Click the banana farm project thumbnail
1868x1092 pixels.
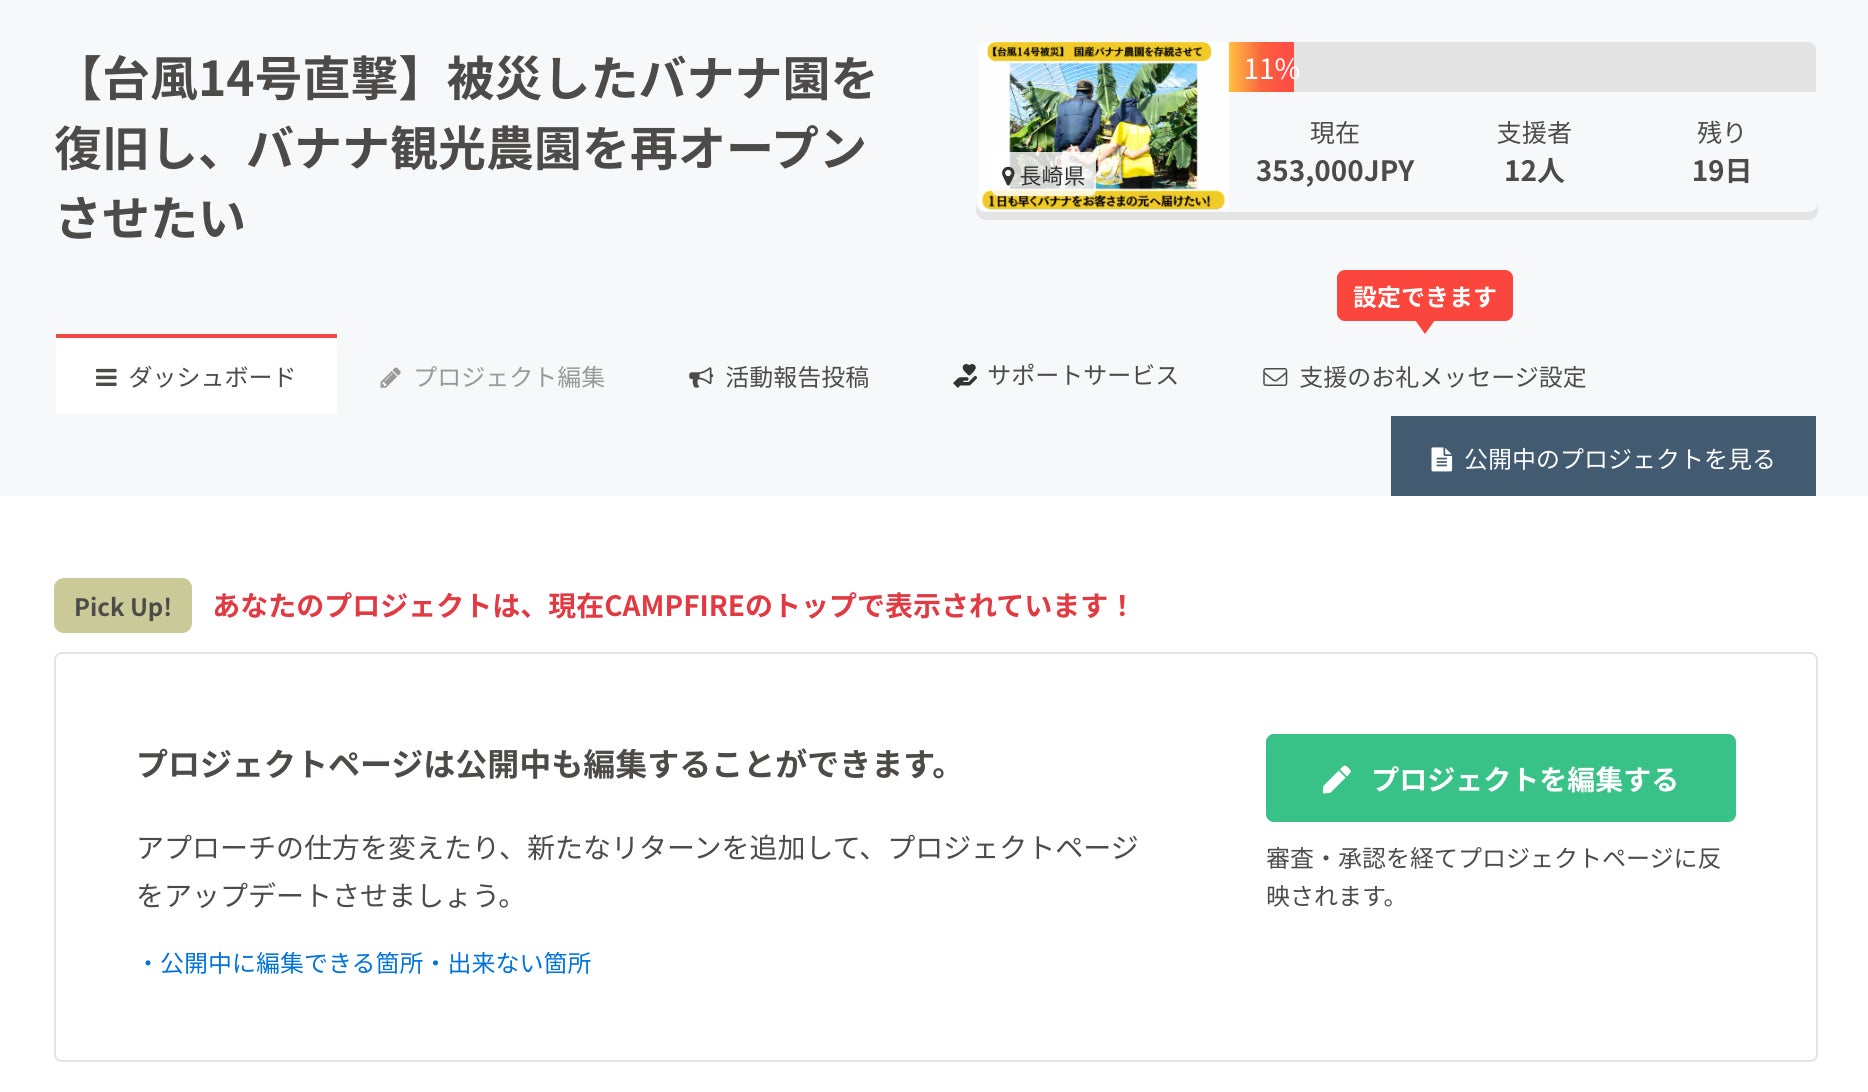point(1102,126)
